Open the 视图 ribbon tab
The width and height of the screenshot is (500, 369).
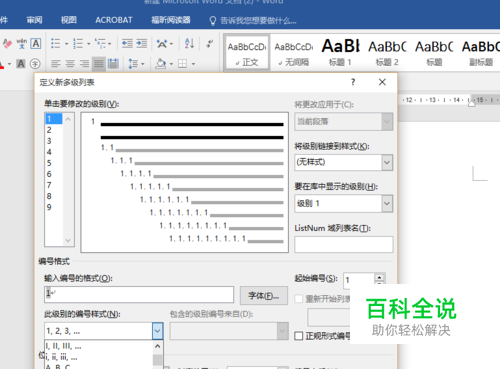click(x=69, y=20)
